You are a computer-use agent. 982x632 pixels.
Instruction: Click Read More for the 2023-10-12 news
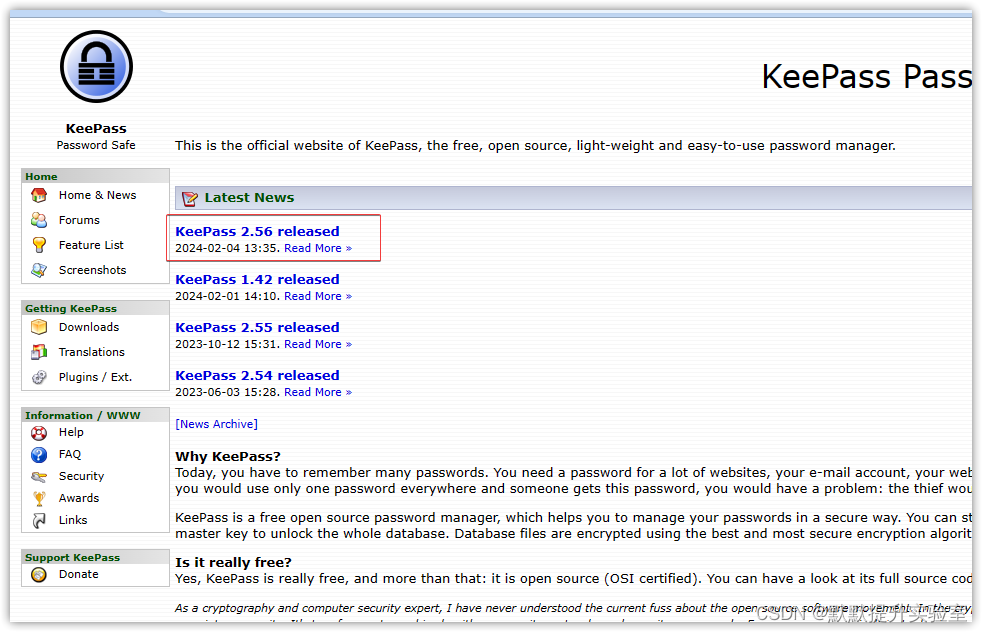(x=318, y=344)
